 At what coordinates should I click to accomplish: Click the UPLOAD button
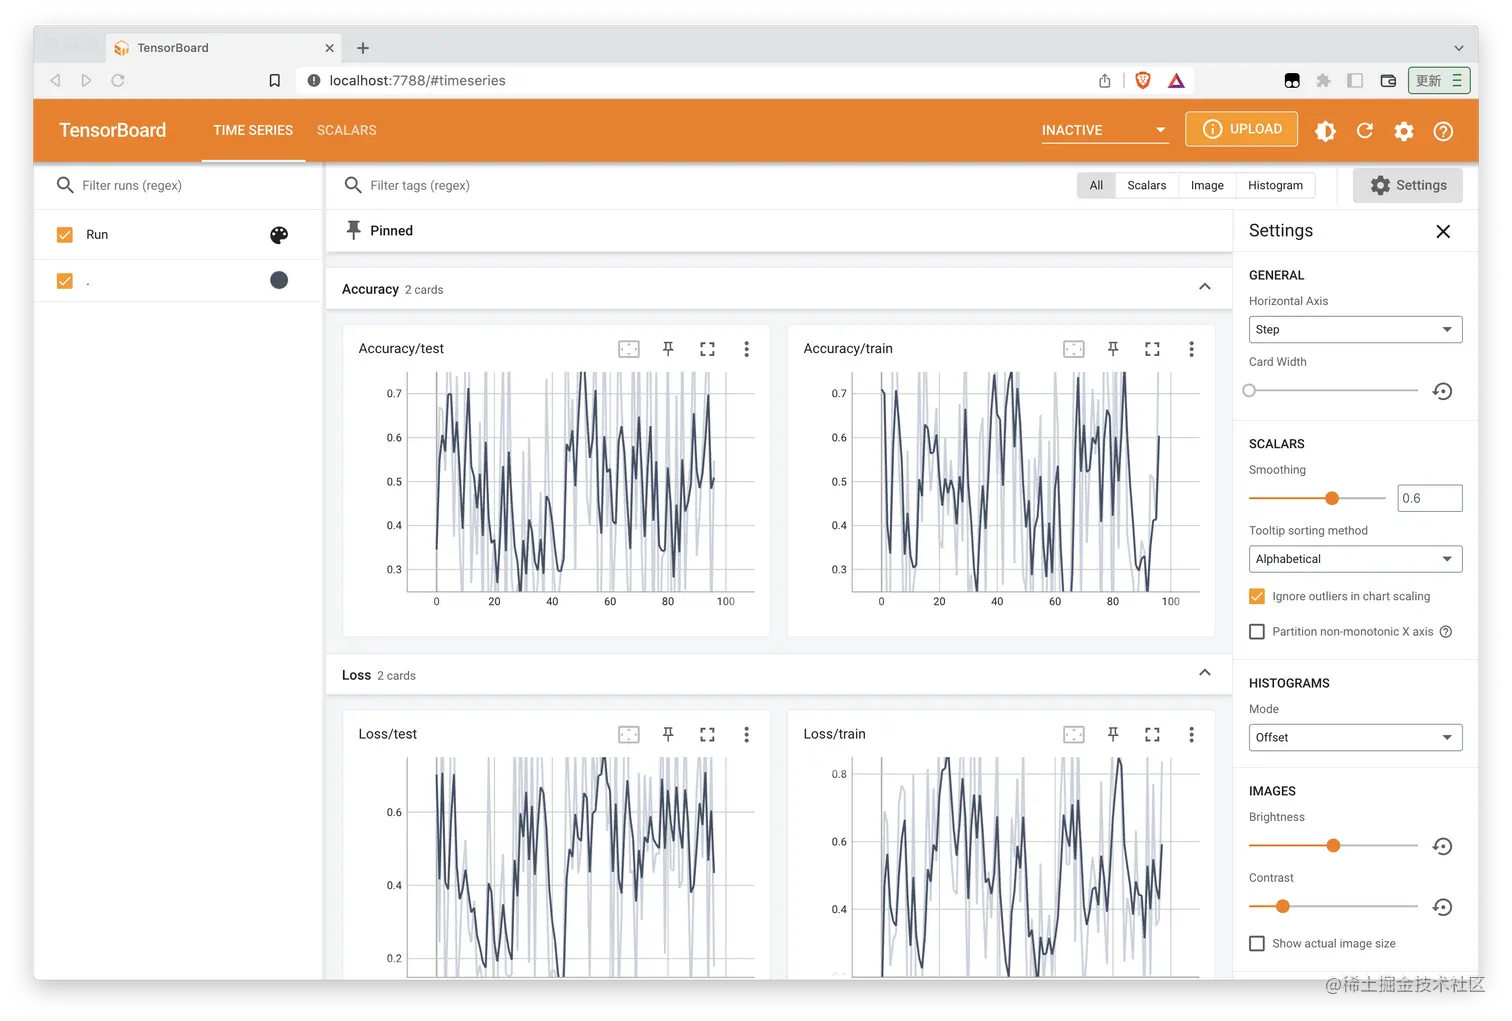(x=1241, y=129)
